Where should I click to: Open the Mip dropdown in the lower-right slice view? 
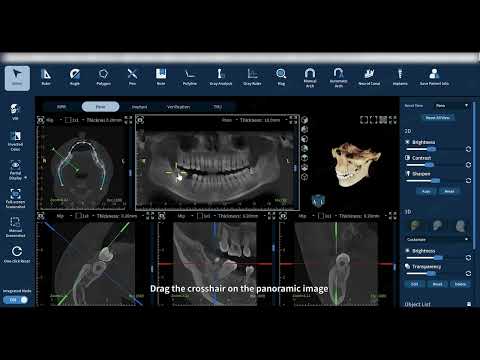[306, 216]
